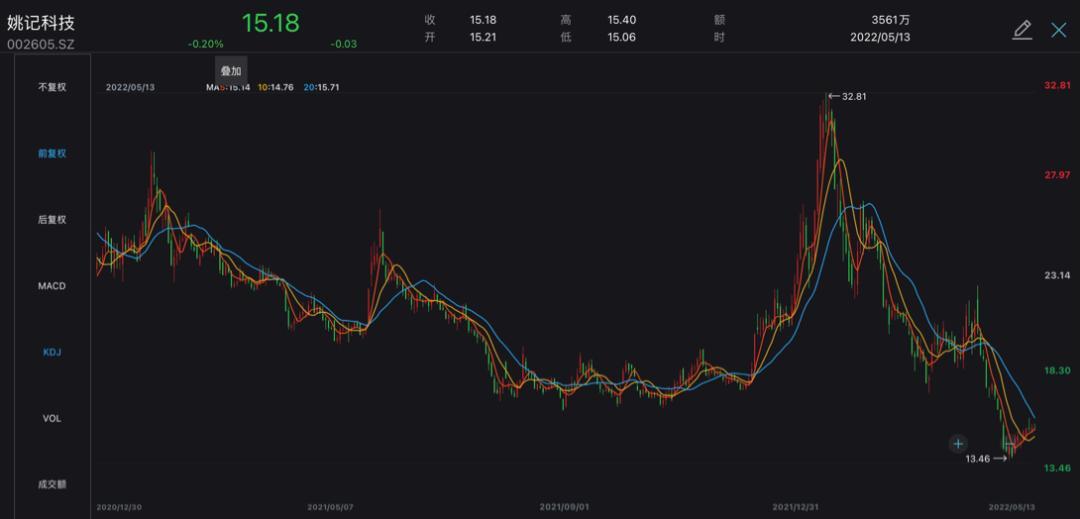1080x519 pixels.
Task: Switch to 后复权 price adjustment
Action: coord(51,220)
